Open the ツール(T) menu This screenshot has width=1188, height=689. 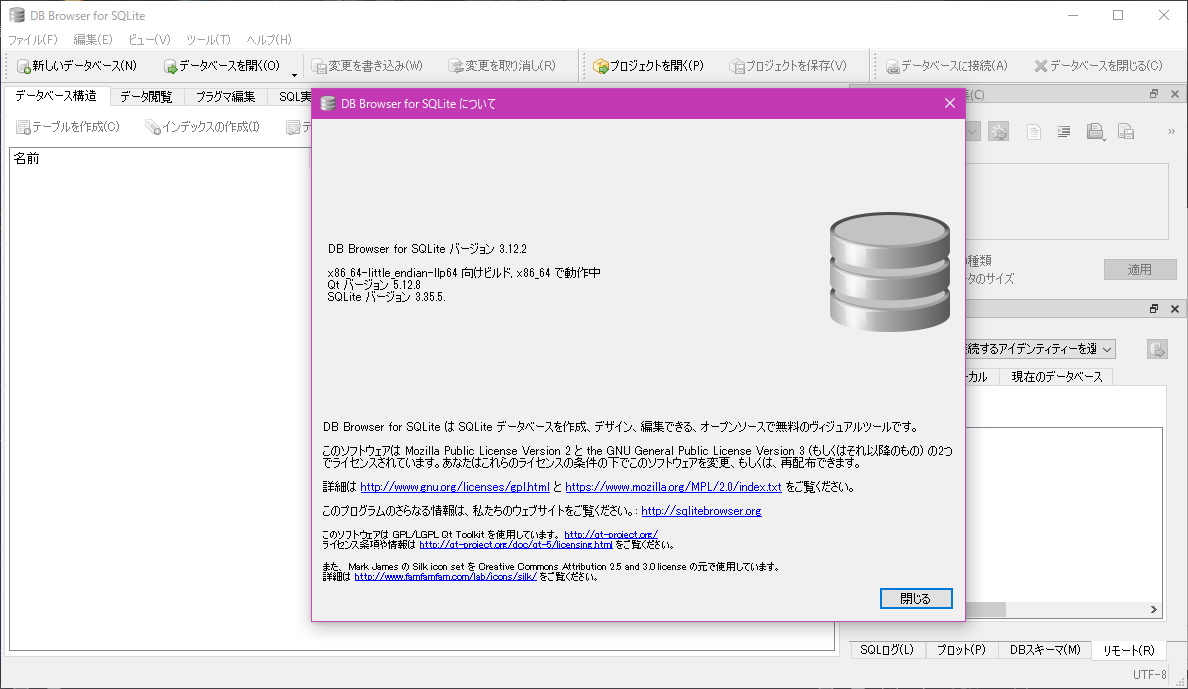coord(208,39)
